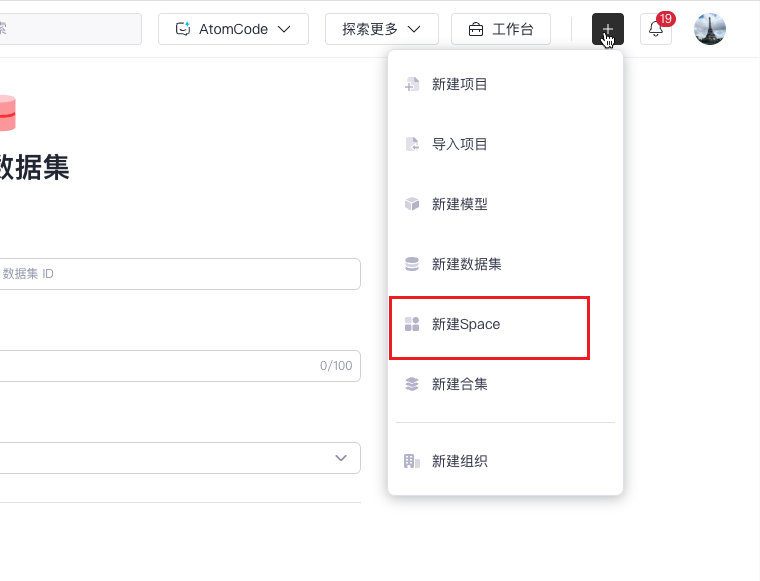Open the notification bell with 19 alerts
760x581 pixels.
pyautogui.click(x=656, y=29)
